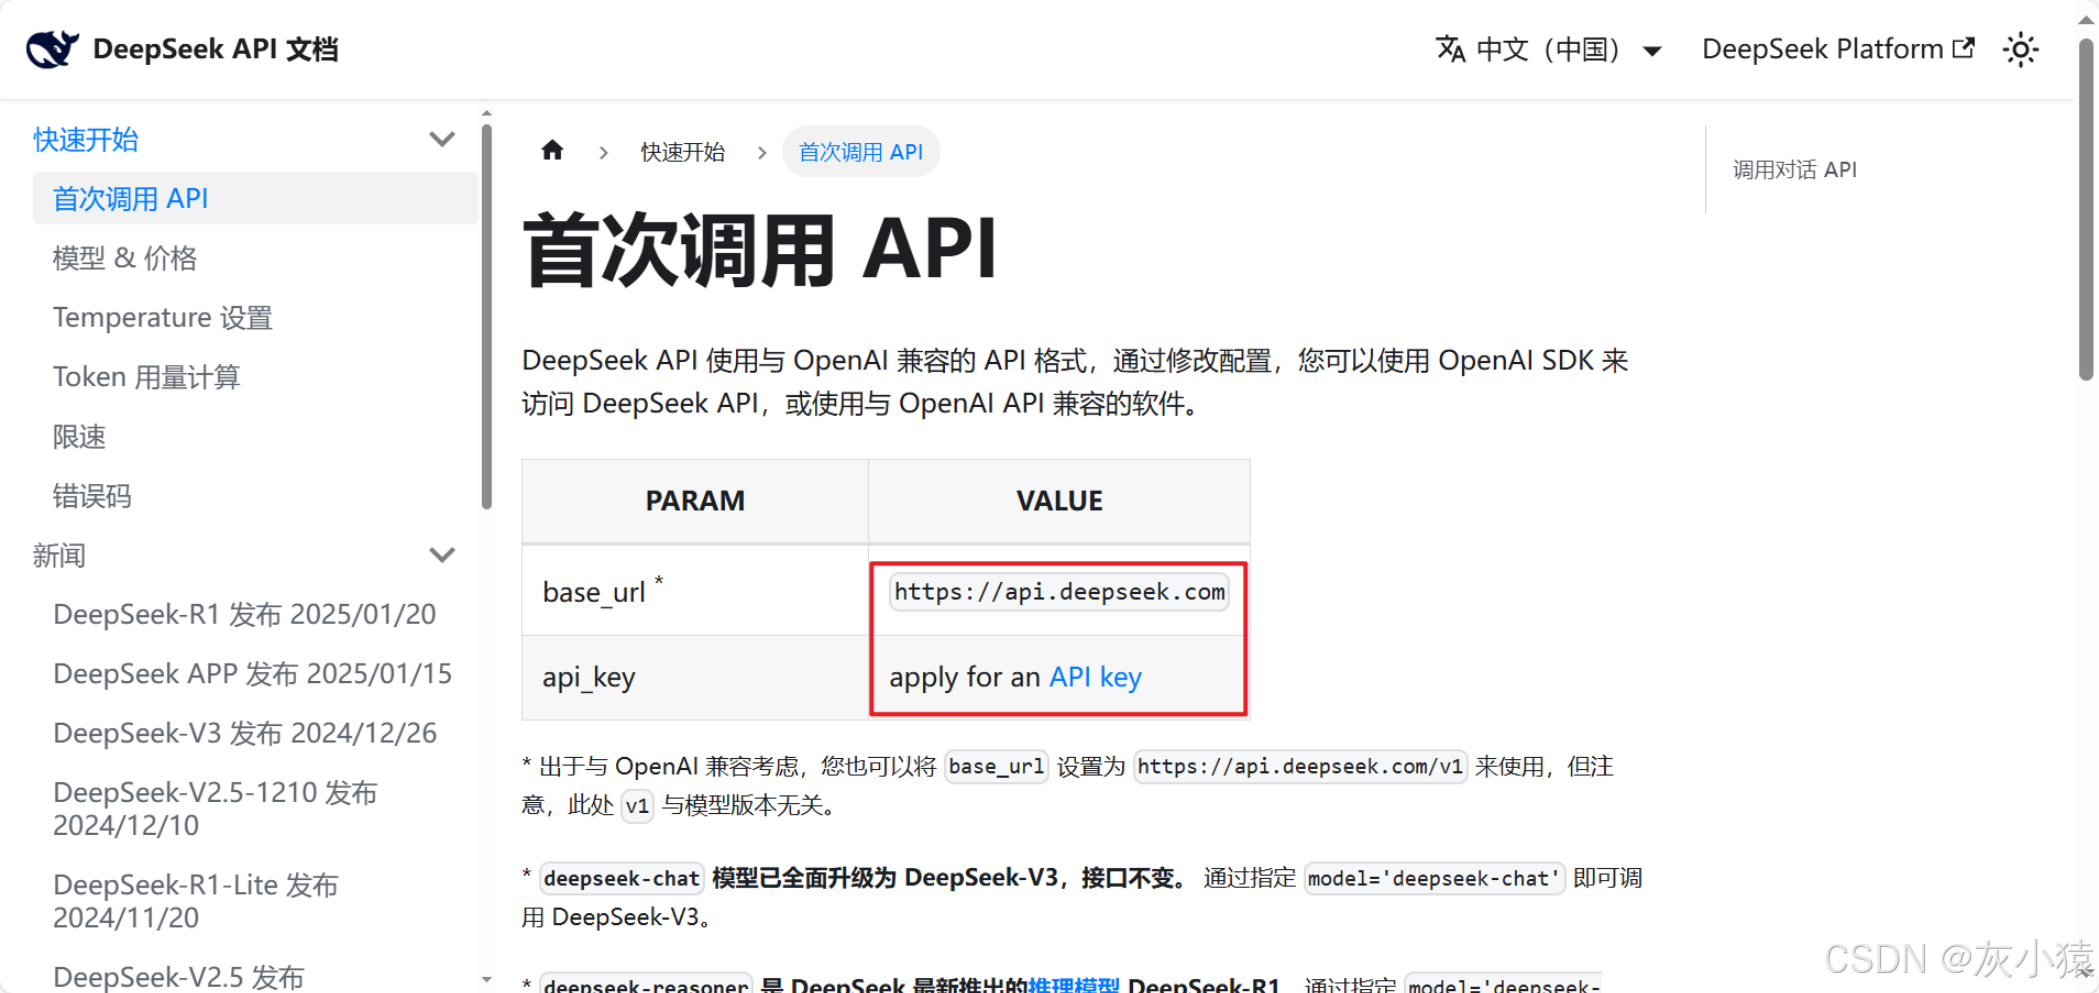
Task: Click the model='deepseek-chat' inline code
Action: (x=1434, y=878)
